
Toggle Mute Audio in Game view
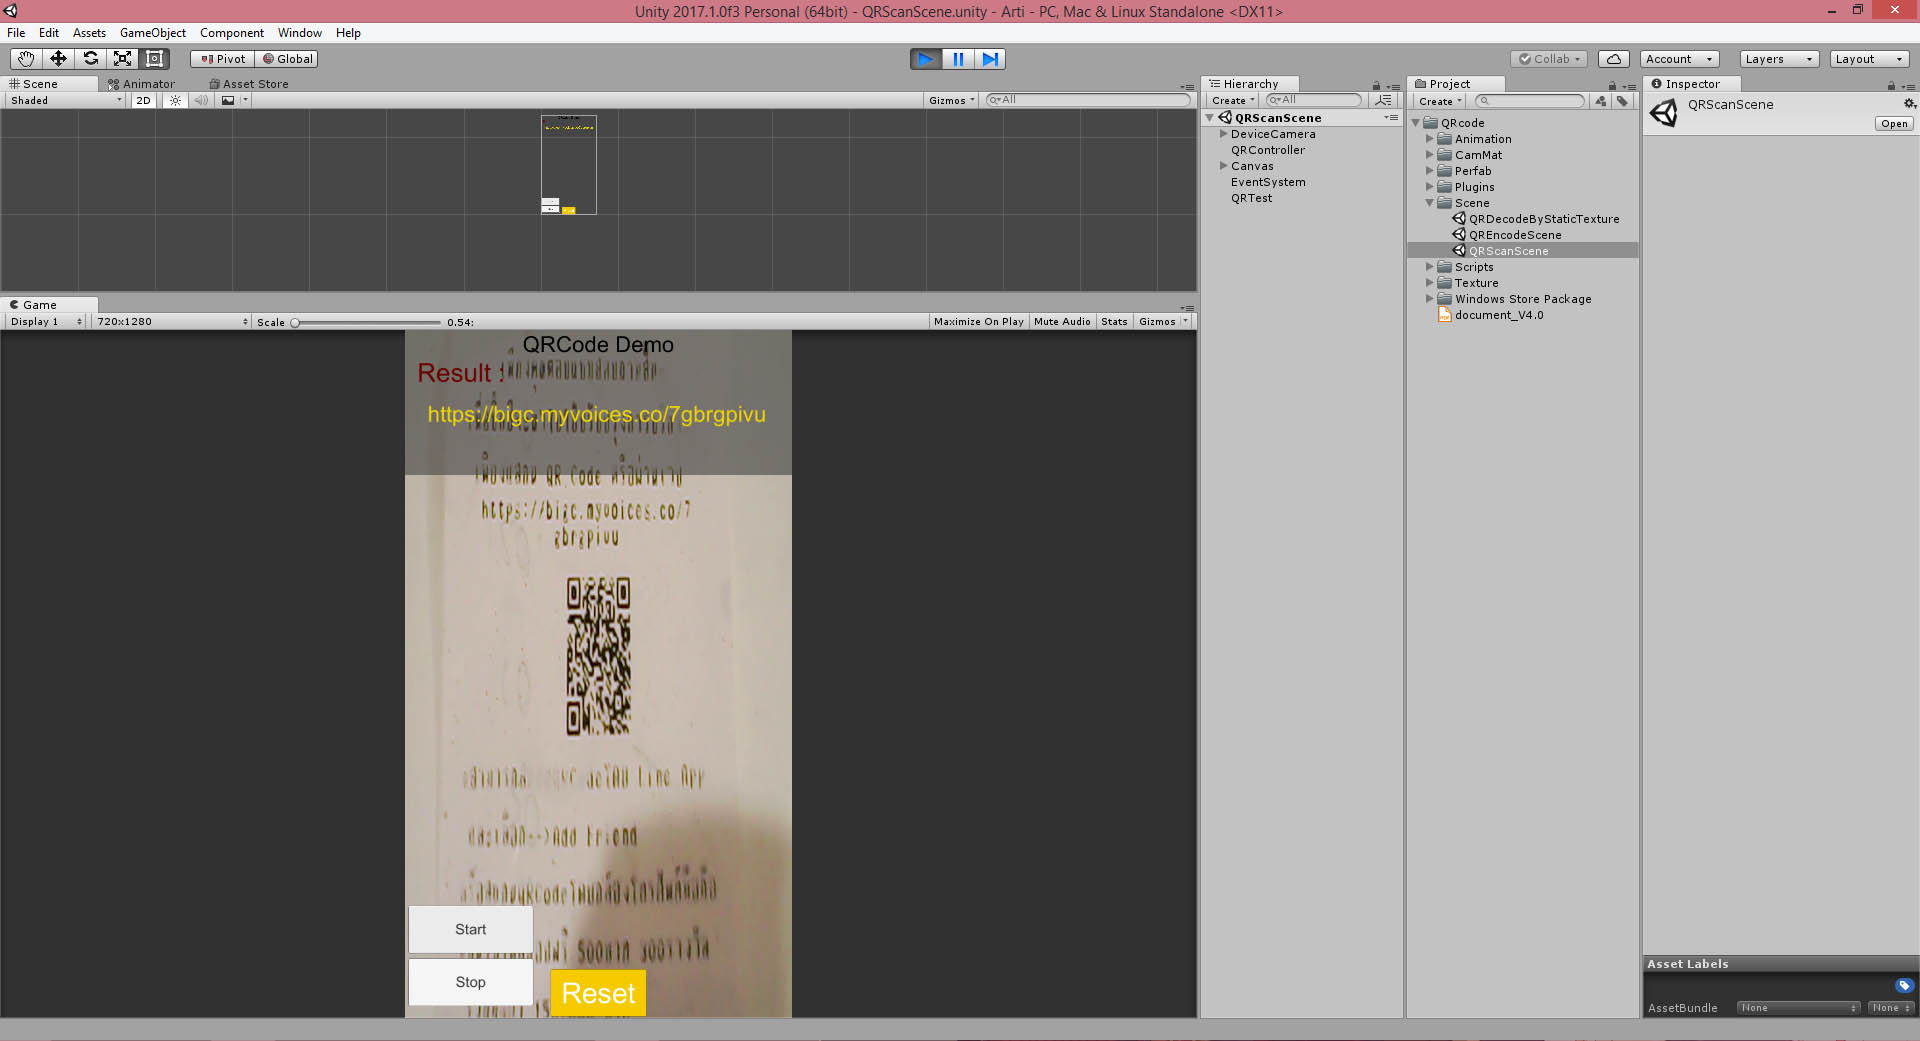click(x=1062, y=322)
